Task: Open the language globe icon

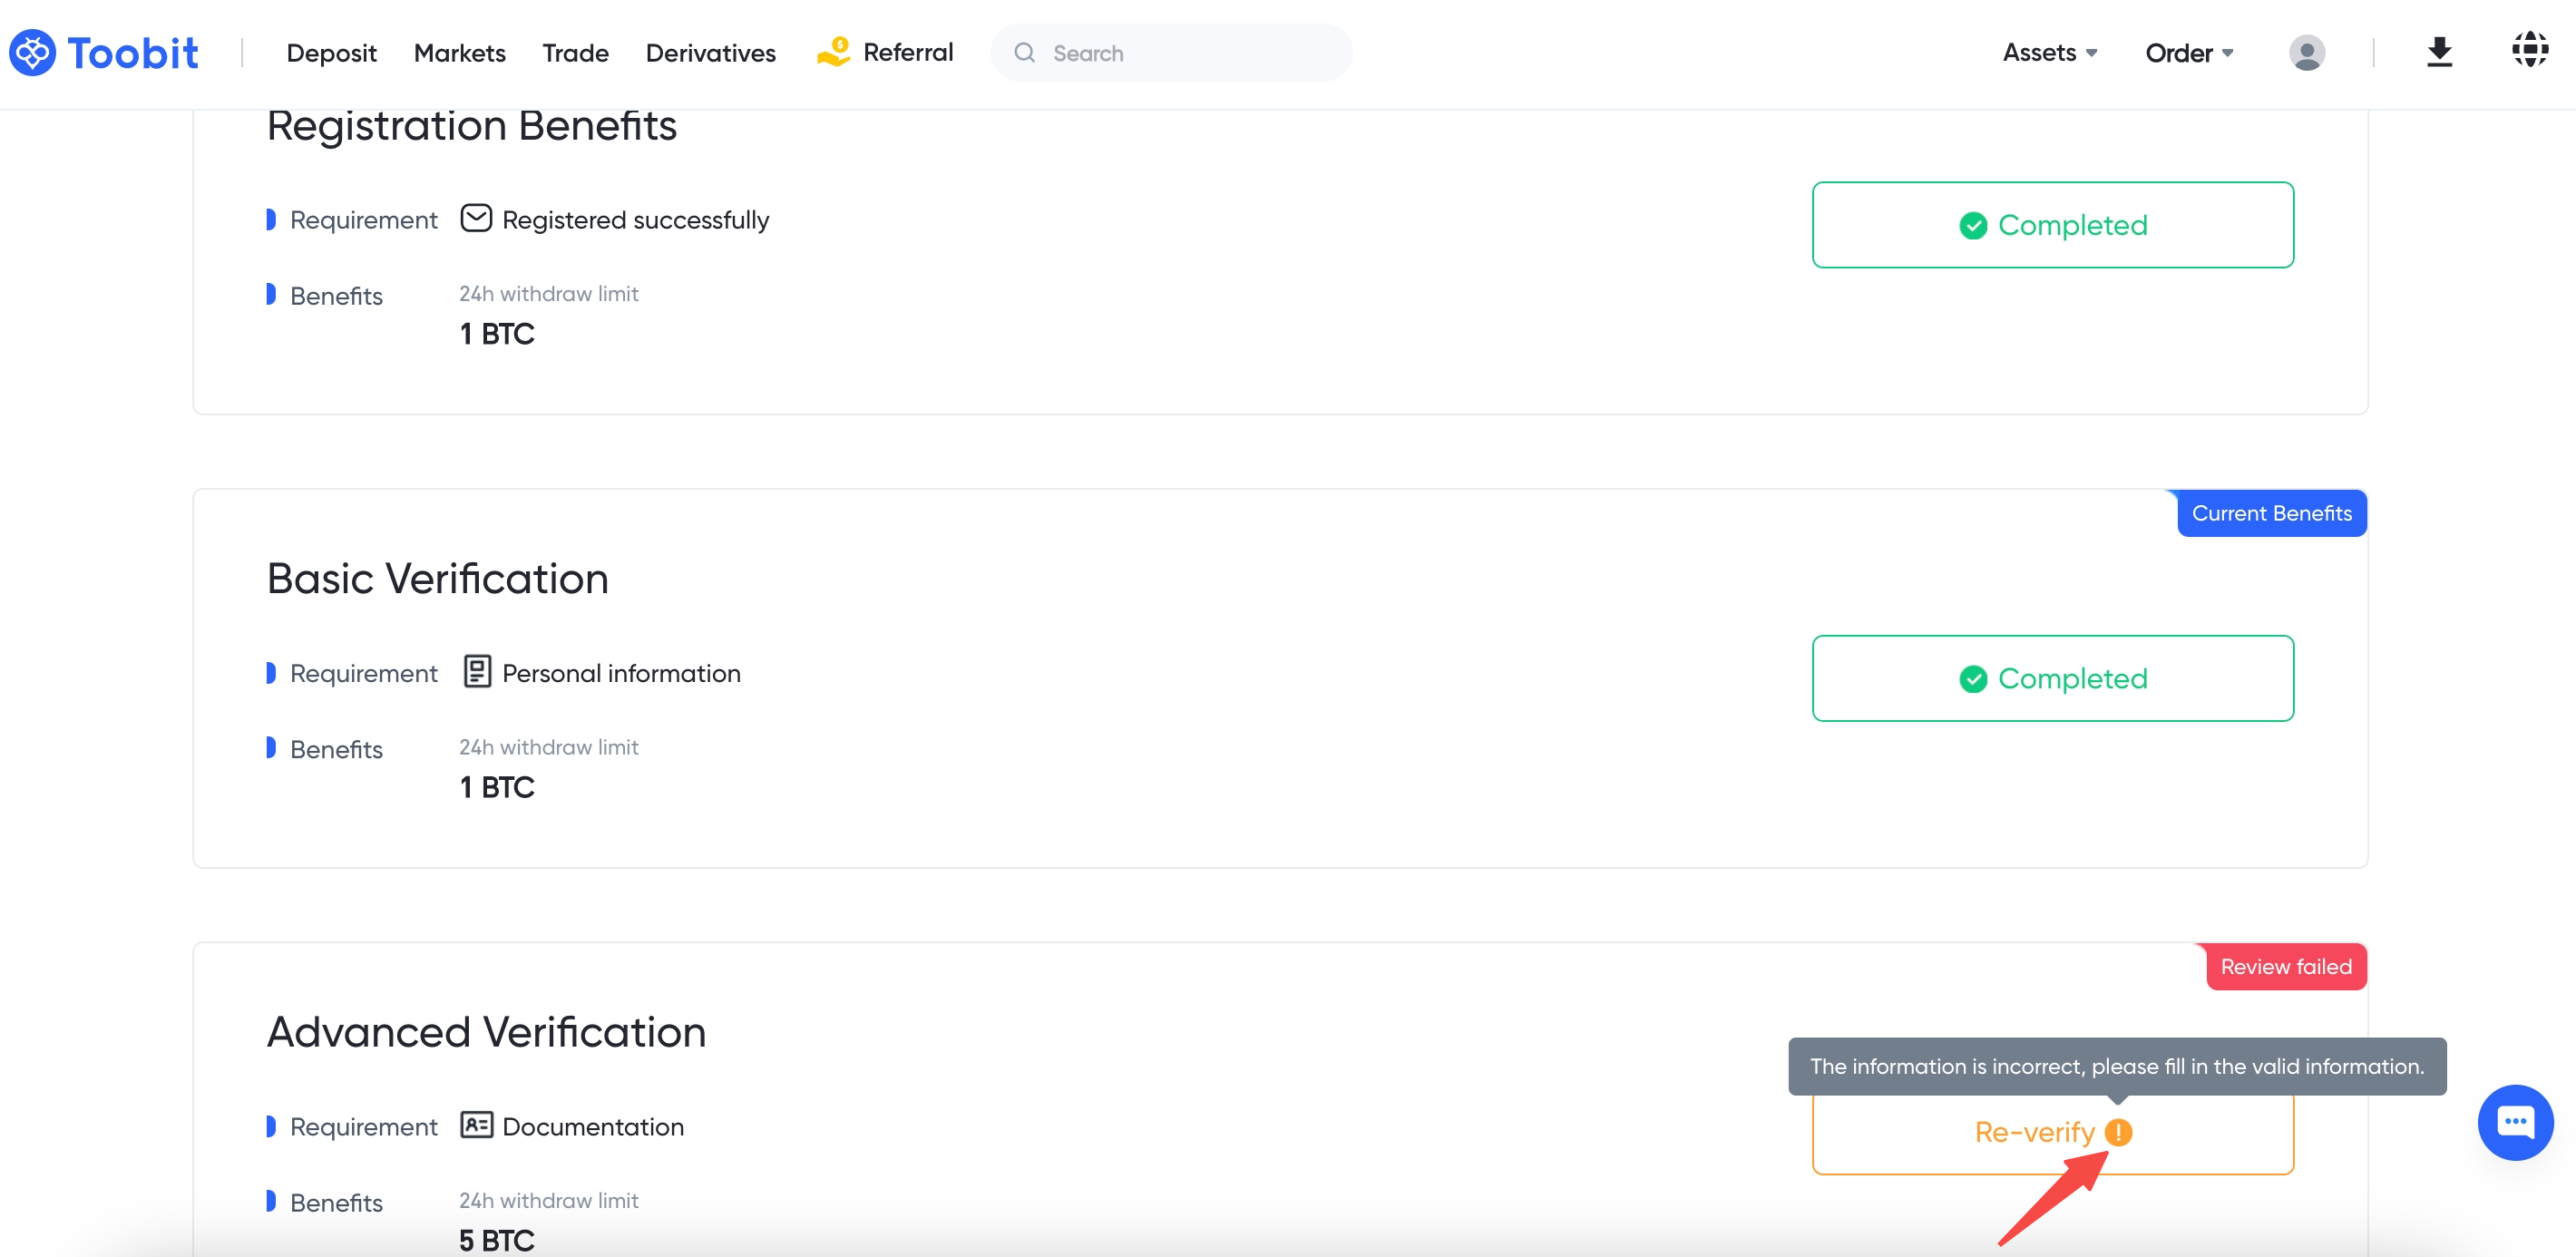Action: [x=2530, y=49]
